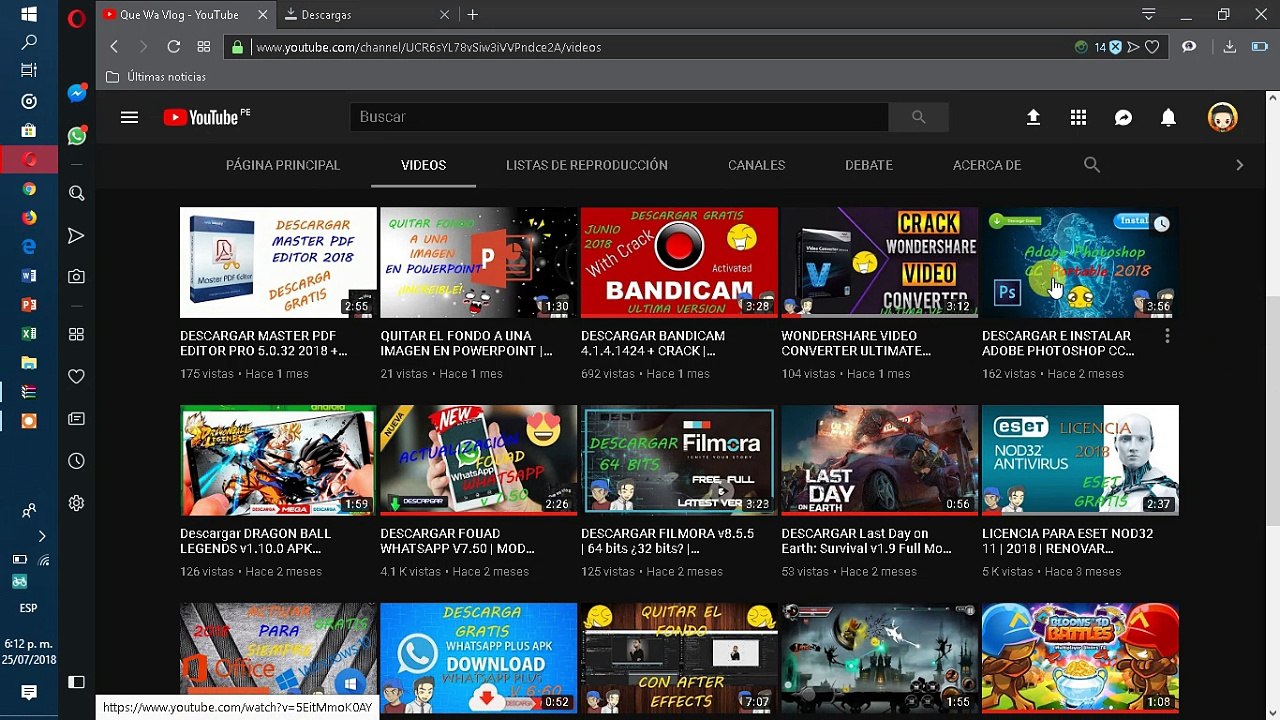The image size is (1280, 720).
Task: Open Messenger in the Opera sidebar
Action: point(77,93)
